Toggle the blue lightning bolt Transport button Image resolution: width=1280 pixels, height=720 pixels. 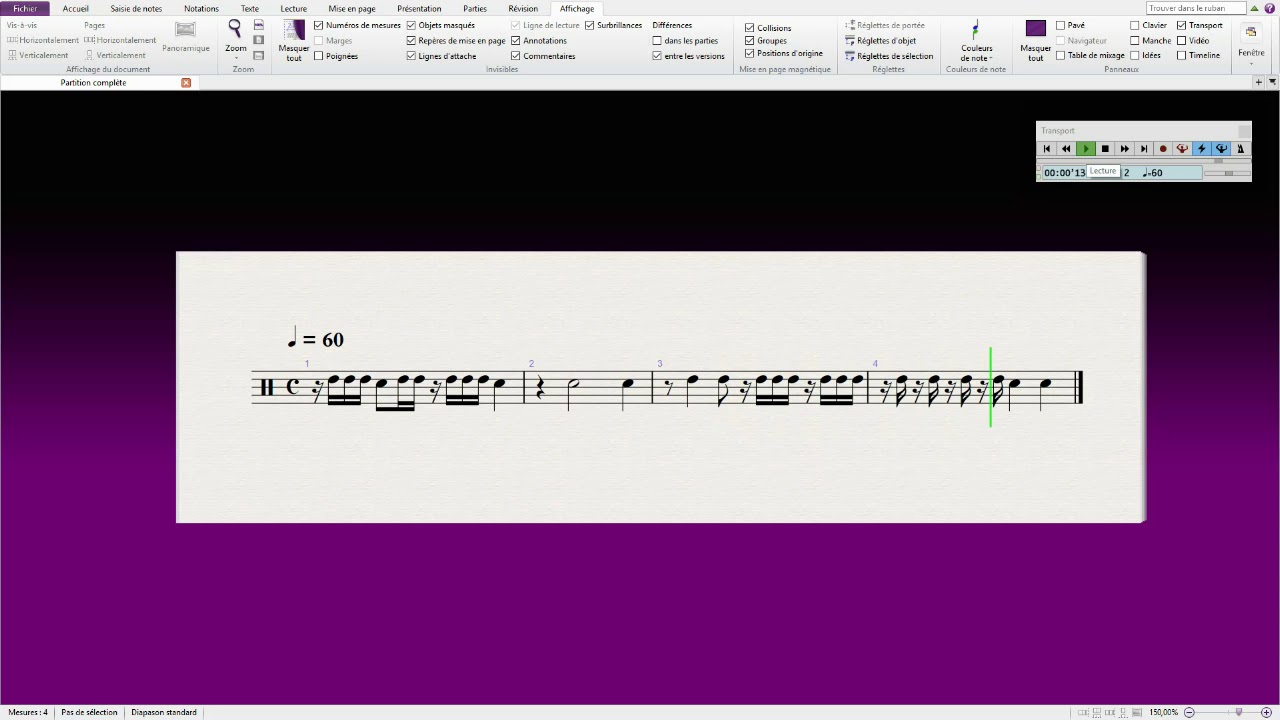[x=1202, y=149]
